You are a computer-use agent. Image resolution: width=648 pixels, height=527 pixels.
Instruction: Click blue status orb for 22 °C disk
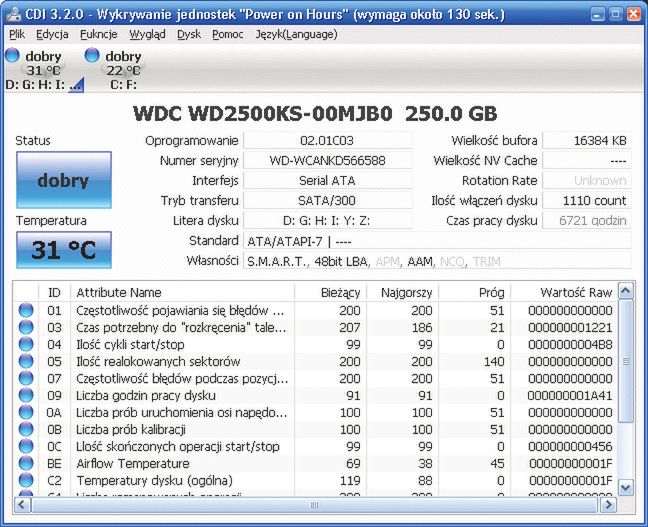[92, 55]
